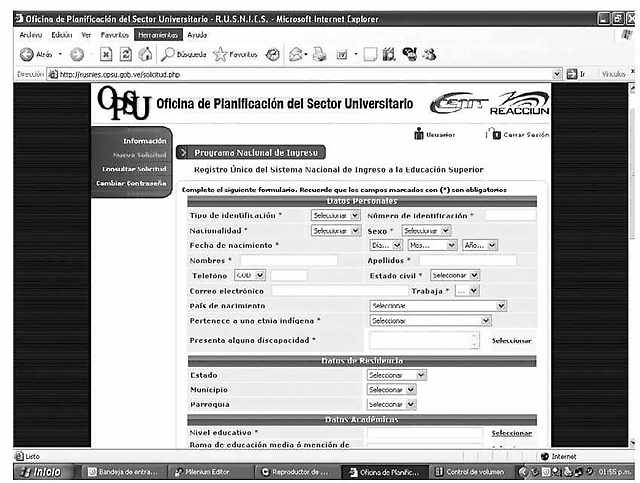Open the Estado civil dropdown
The width and height of the screenshot is (640, 483).
(x=454, y=275)
